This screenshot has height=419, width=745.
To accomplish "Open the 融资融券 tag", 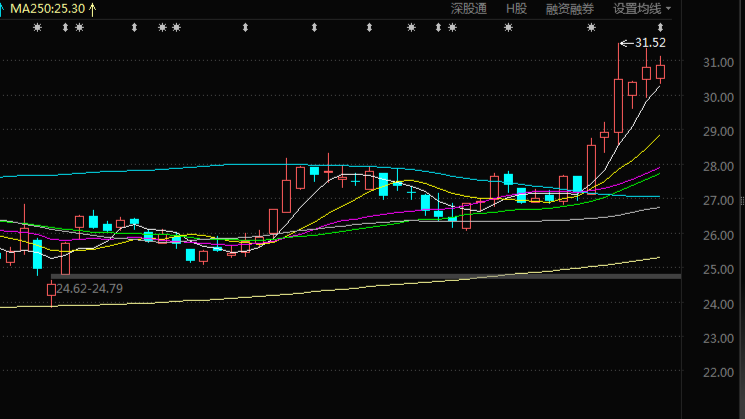I will 570,9.
